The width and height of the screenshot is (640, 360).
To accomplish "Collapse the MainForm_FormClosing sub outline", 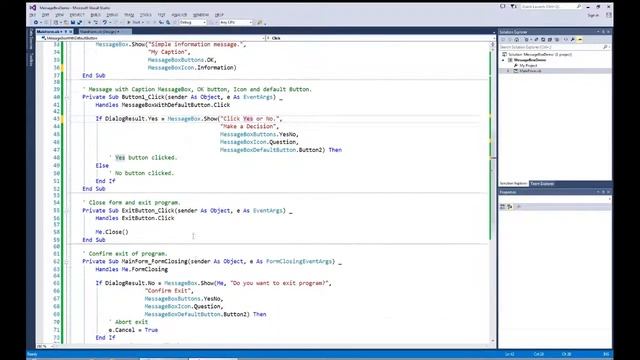I will (67, 262).
